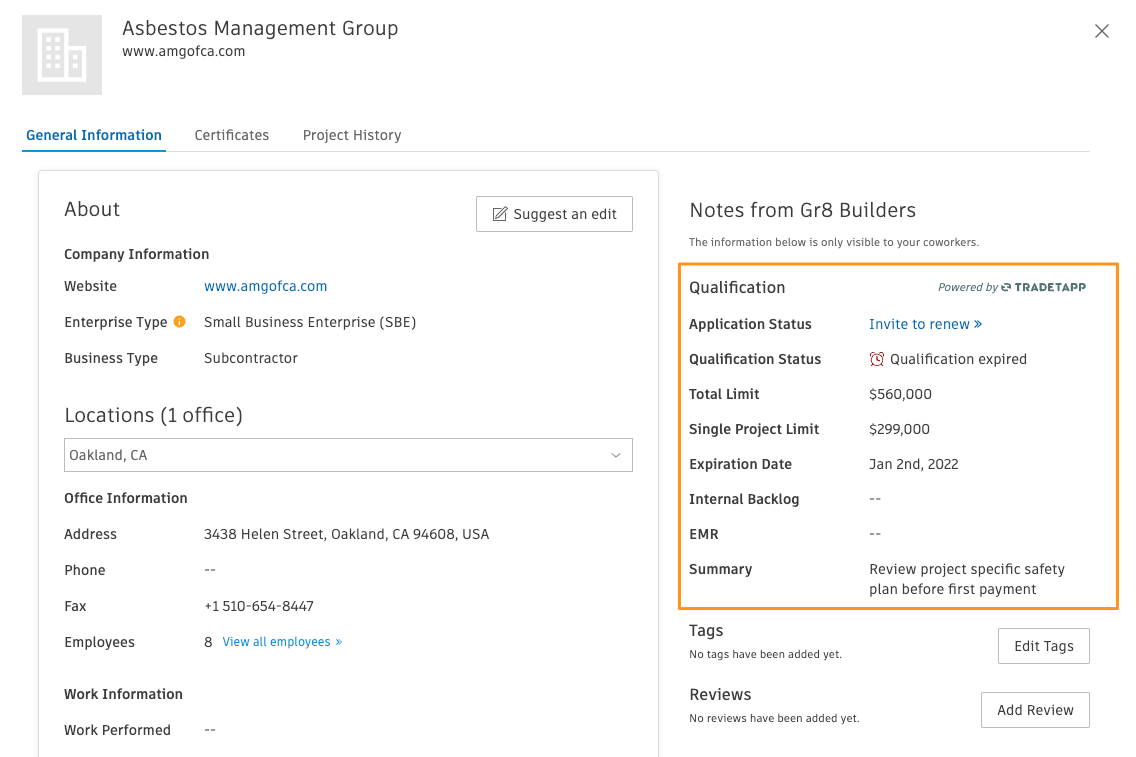
Task: Click the double chevron after Invite to renew
Action: pyautogui.click(x=978, y=324)
